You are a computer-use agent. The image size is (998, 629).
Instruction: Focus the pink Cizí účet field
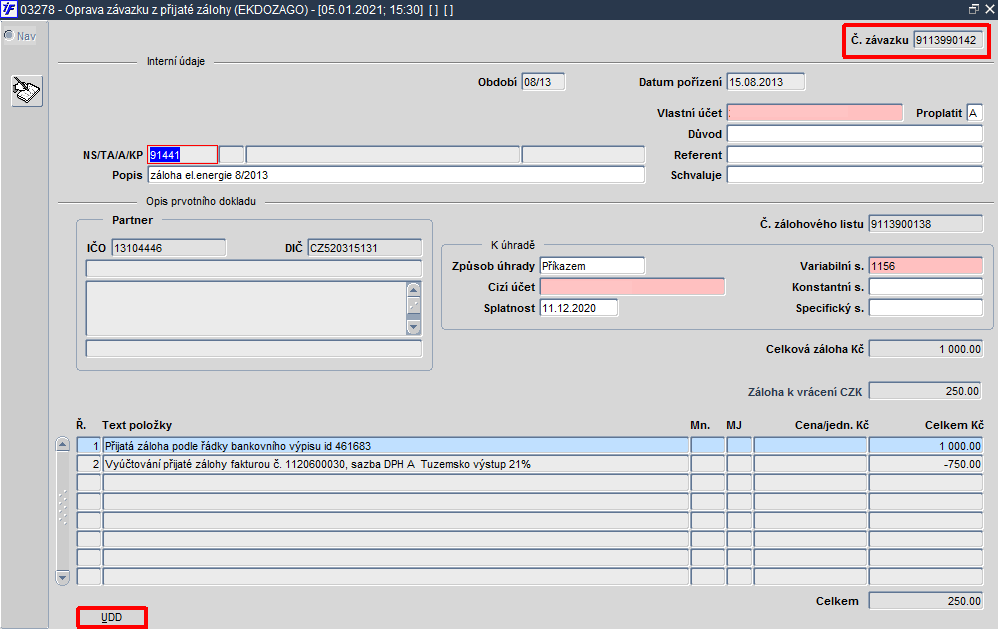632,287
